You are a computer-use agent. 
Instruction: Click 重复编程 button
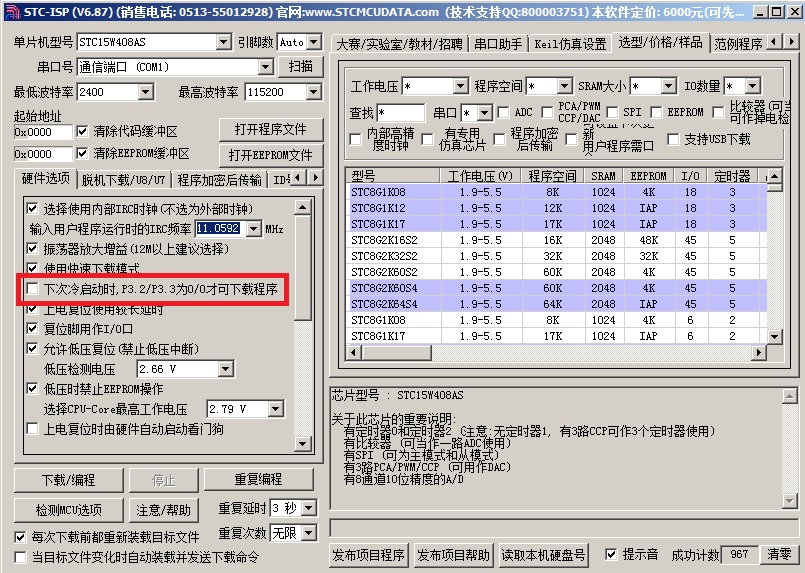(258, 480)
